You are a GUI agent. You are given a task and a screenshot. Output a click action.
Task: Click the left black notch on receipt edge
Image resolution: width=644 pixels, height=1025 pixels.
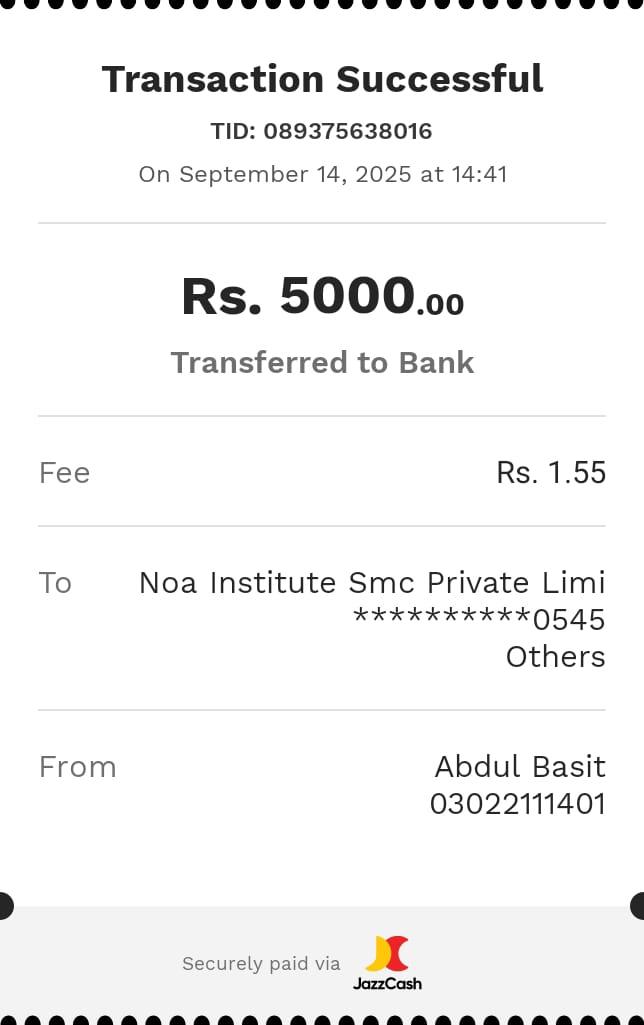click(x=5, y=906)
